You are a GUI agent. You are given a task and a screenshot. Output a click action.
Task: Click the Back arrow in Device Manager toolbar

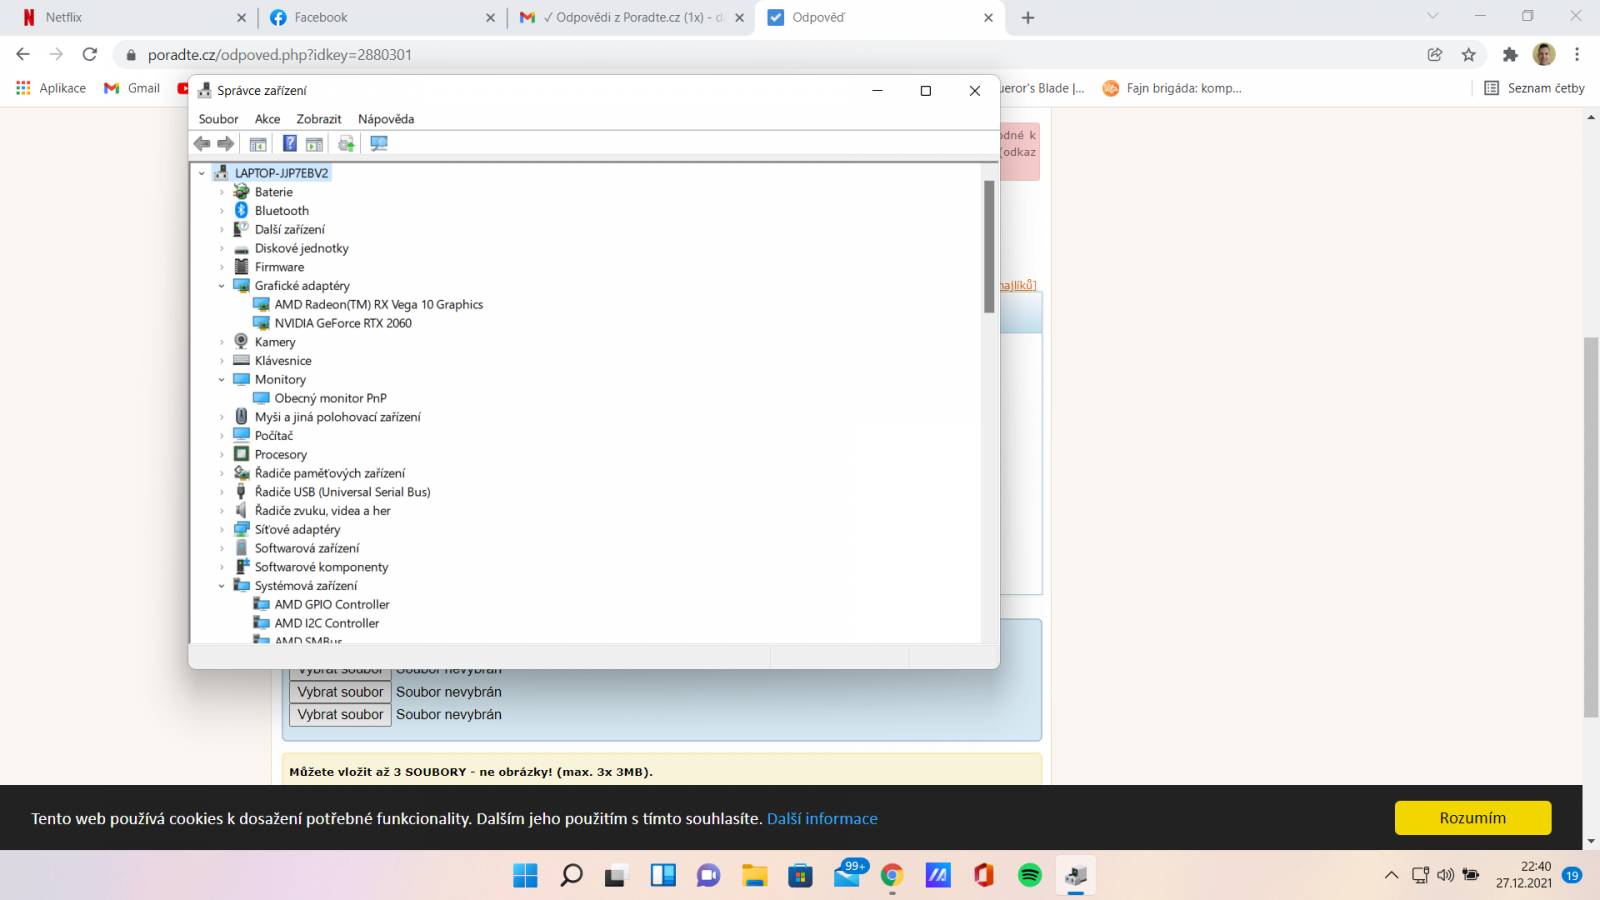(x=202, y=144)
